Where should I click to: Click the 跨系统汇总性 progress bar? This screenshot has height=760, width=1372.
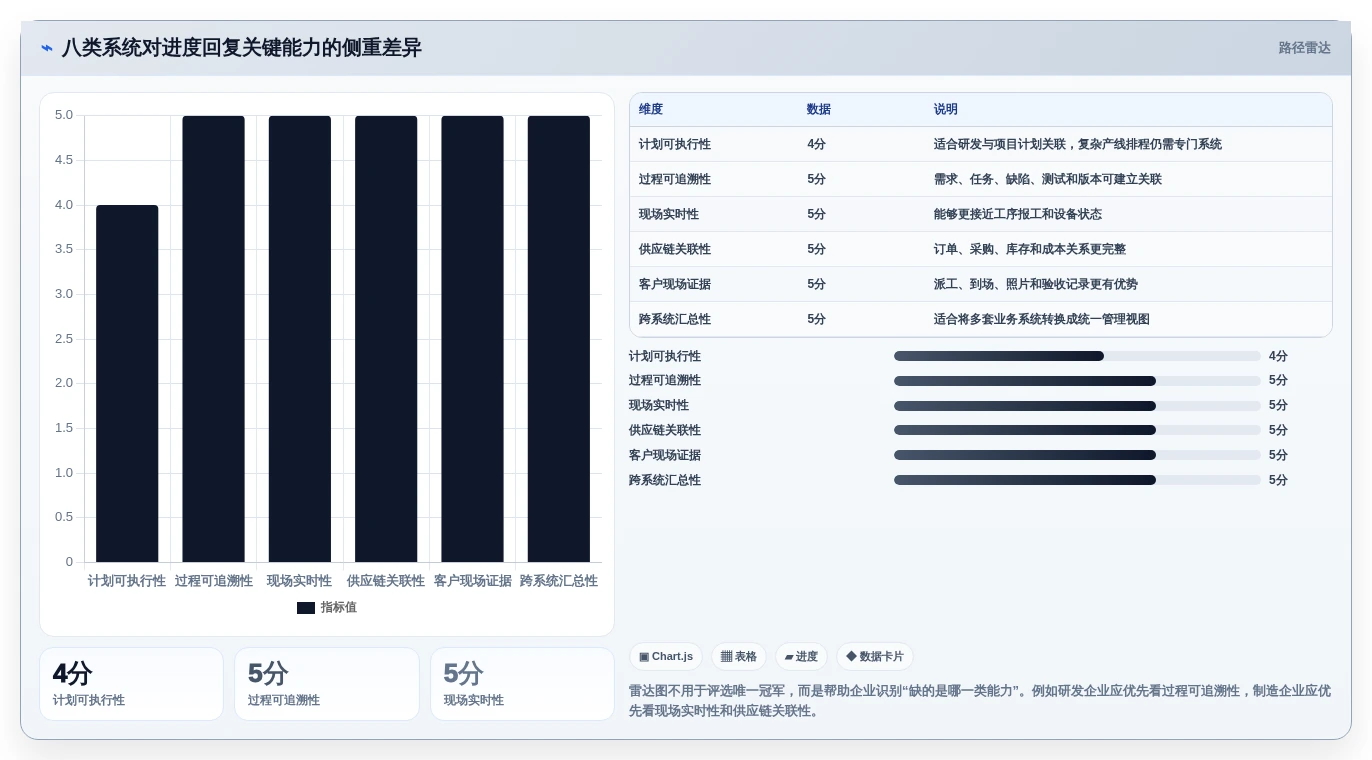(x=1077, y=480)
